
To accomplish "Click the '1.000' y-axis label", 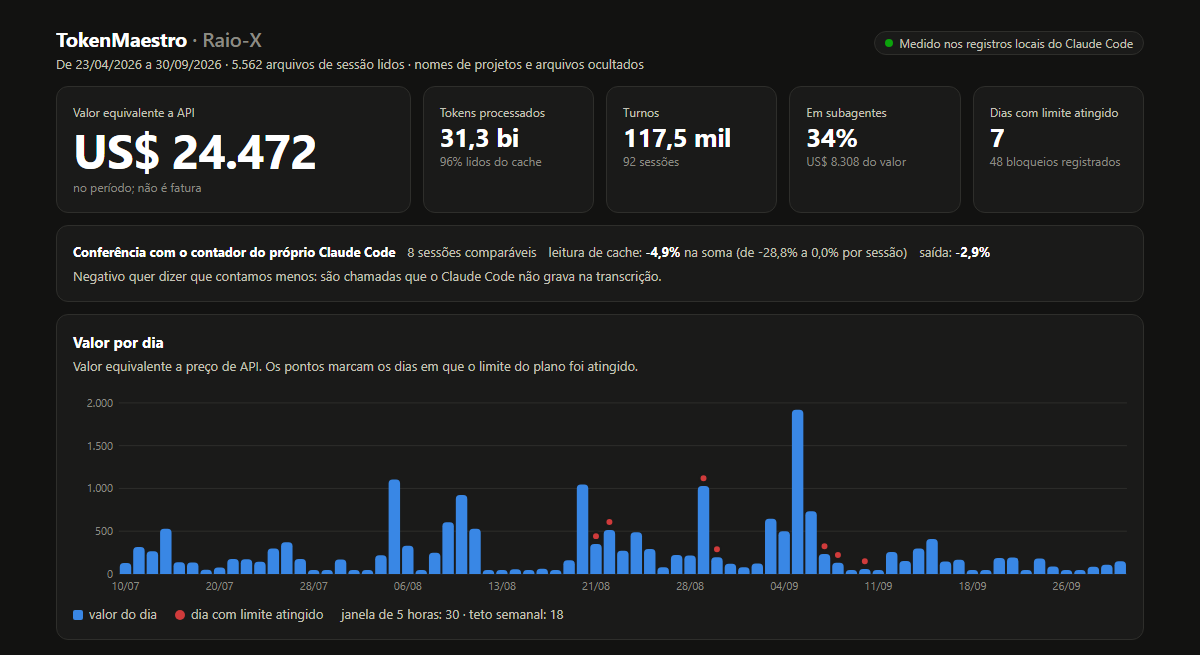I will click(x=100, y=488).
